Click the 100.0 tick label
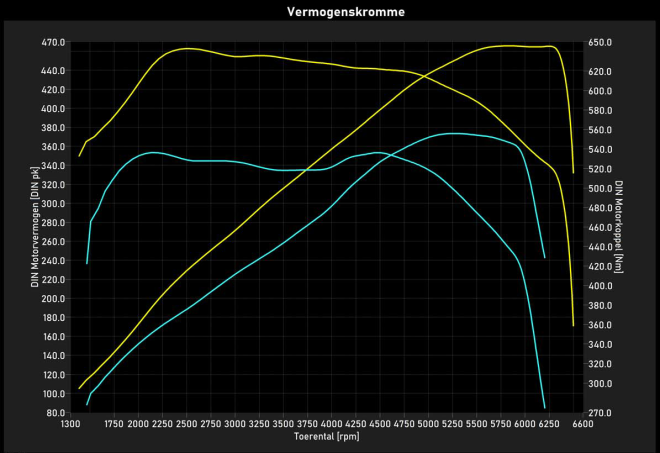 click(53, 394)
